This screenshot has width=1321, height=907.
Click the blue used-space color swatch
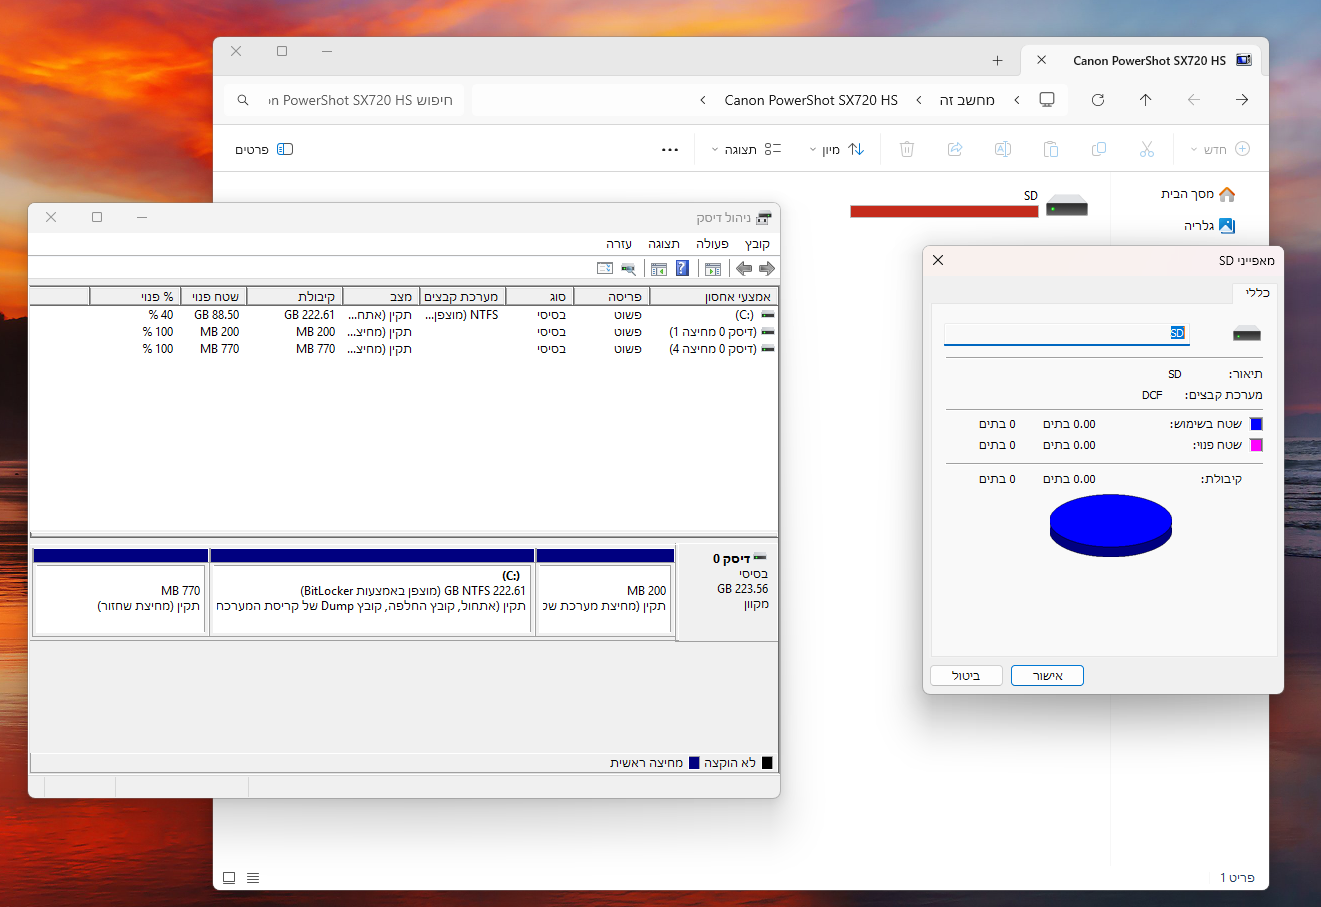pos(1256,424)
